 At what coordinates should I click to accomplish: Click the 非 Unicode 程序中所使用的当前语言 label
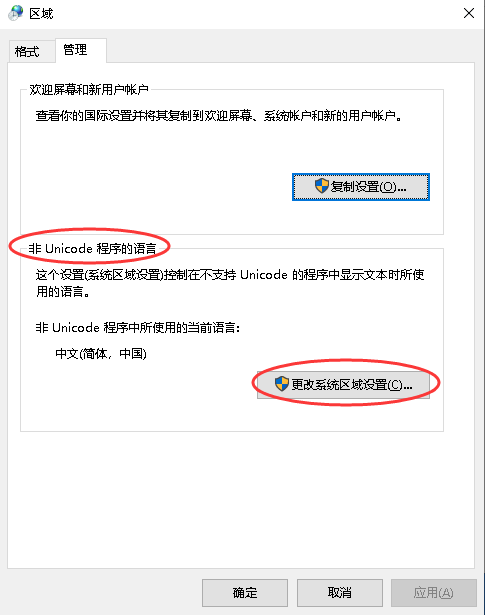[x=138, y=328]
